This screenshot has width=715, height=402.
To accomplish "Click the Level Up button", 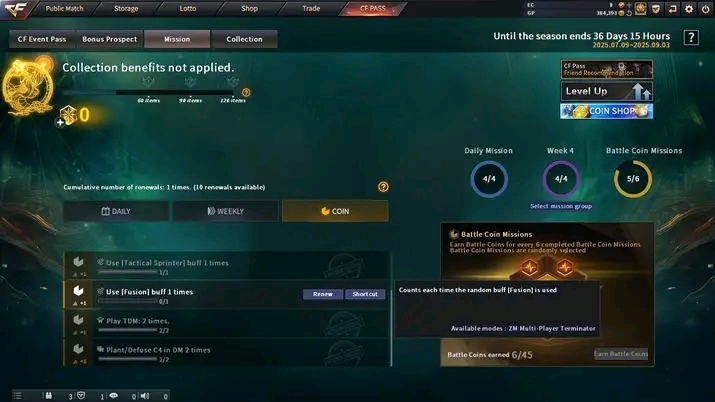I will point(606,91).
